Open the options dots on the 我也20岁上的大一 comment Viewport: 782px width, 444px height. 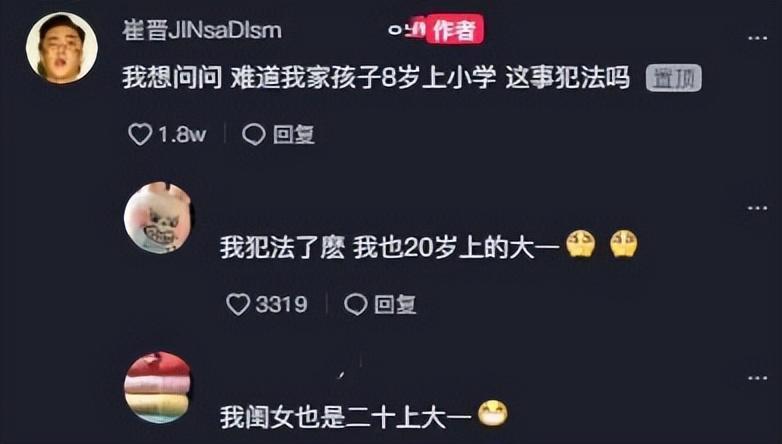757,208
